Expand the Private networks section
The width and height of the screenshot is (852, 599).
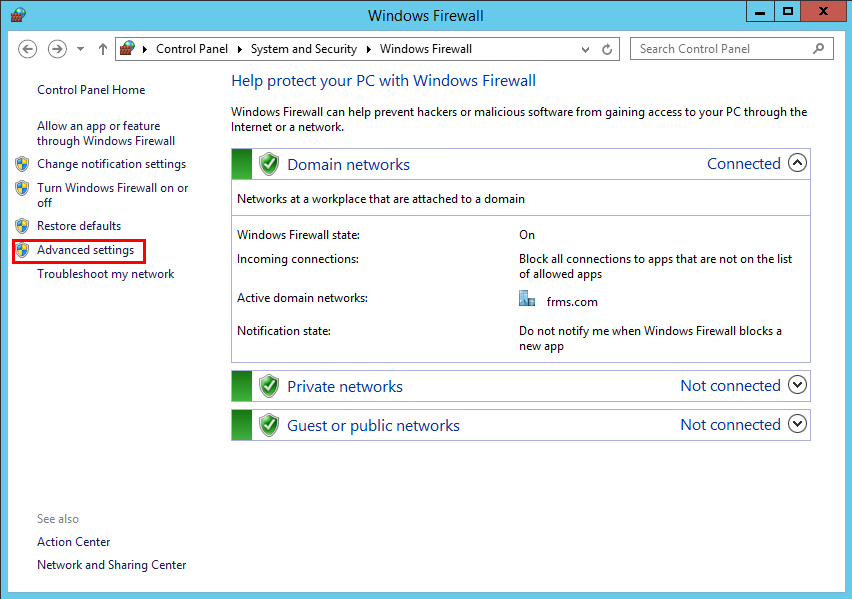pyautogui.click(x=797, y=385)
